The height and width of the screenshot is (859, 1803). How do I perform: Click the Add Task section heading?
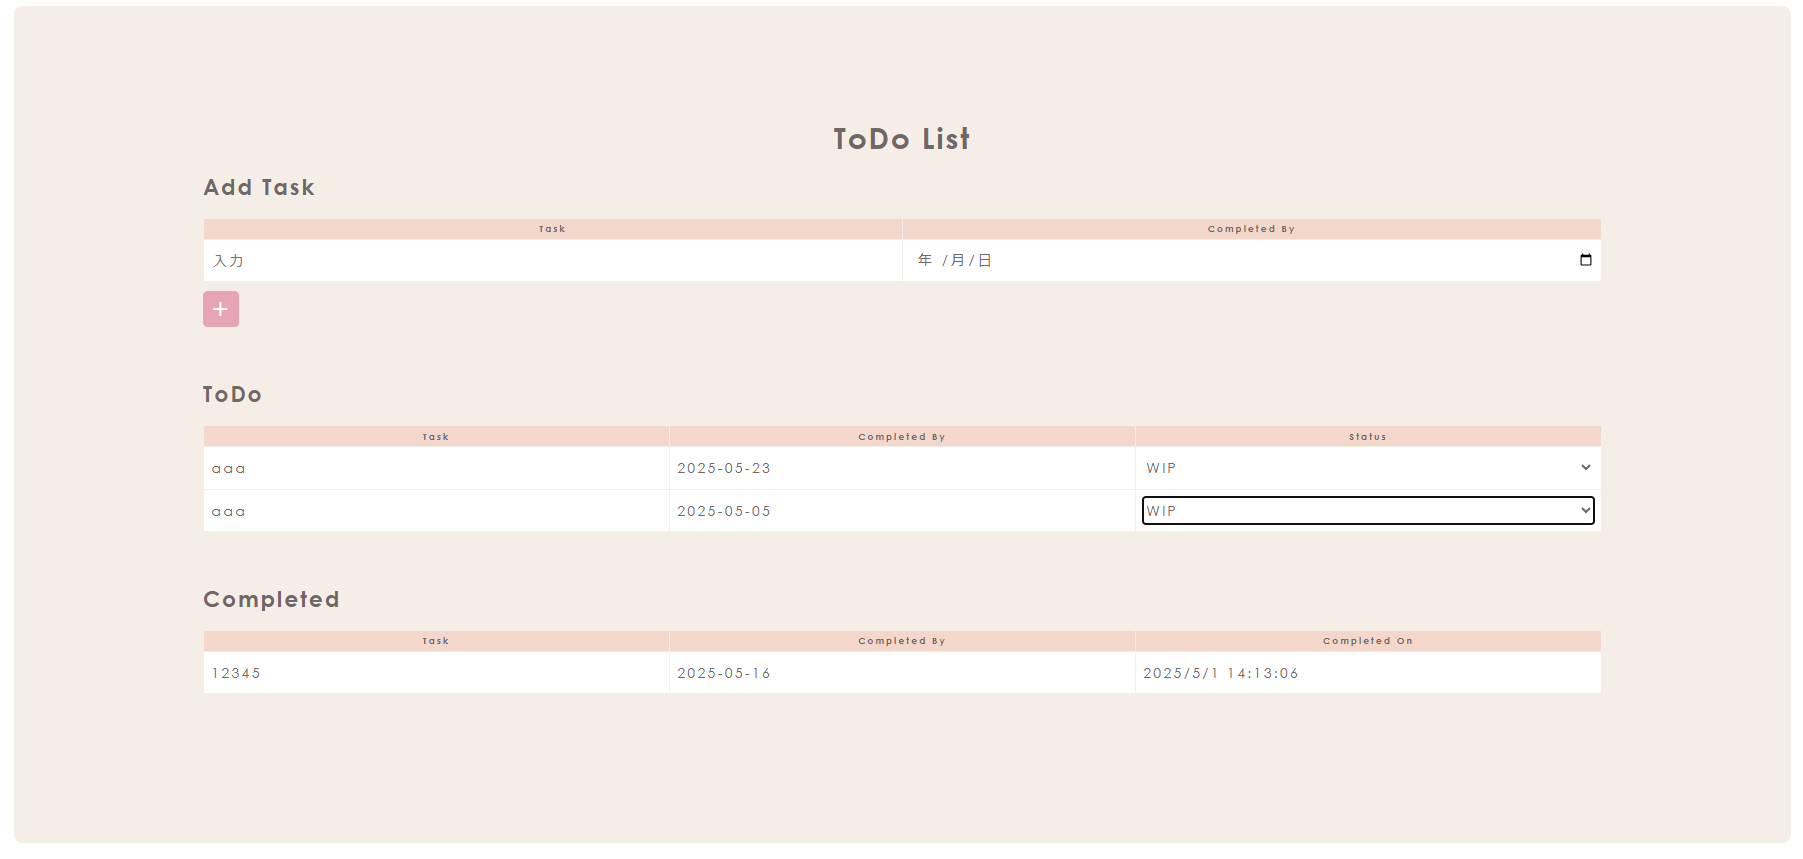point(259,188)
